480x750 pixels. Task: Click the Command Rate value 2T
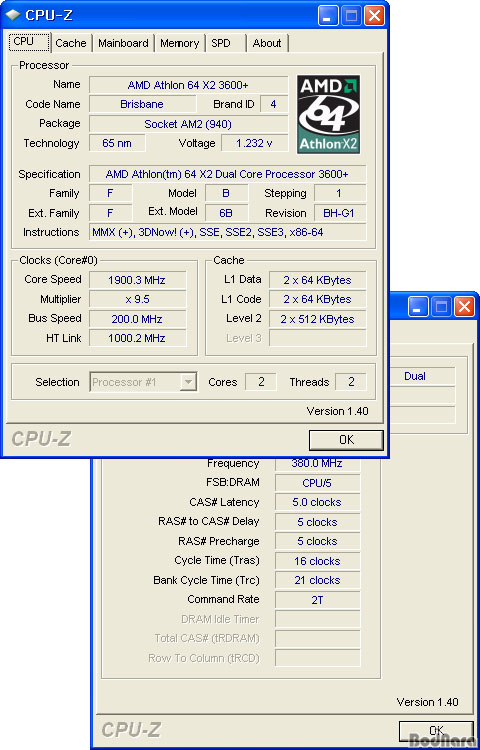coord(317,600)
